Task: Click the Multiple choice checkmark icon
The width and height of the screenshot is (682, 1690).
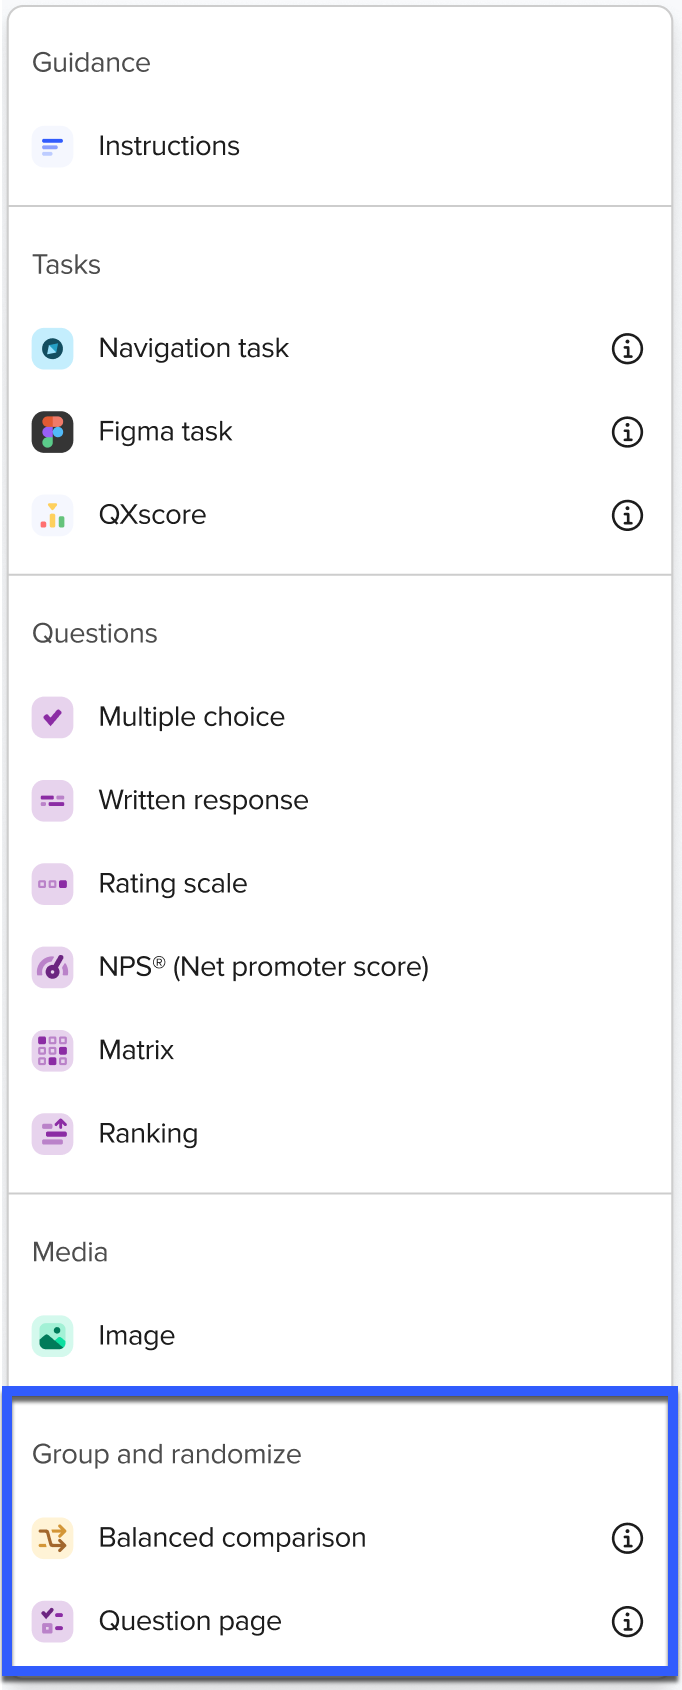Action: click(52, 717)
